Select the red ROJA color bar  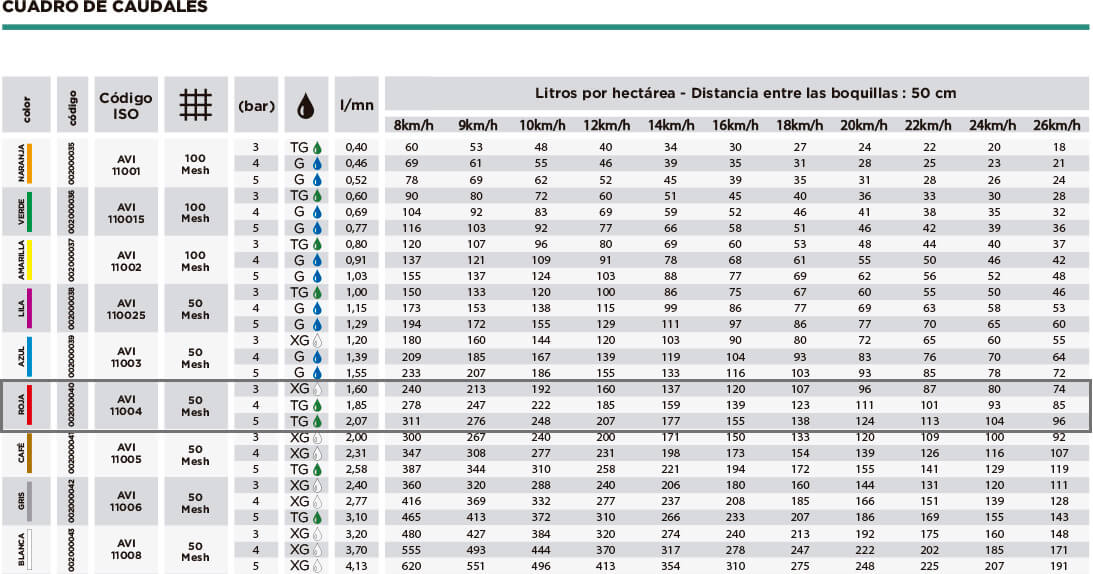29,405
